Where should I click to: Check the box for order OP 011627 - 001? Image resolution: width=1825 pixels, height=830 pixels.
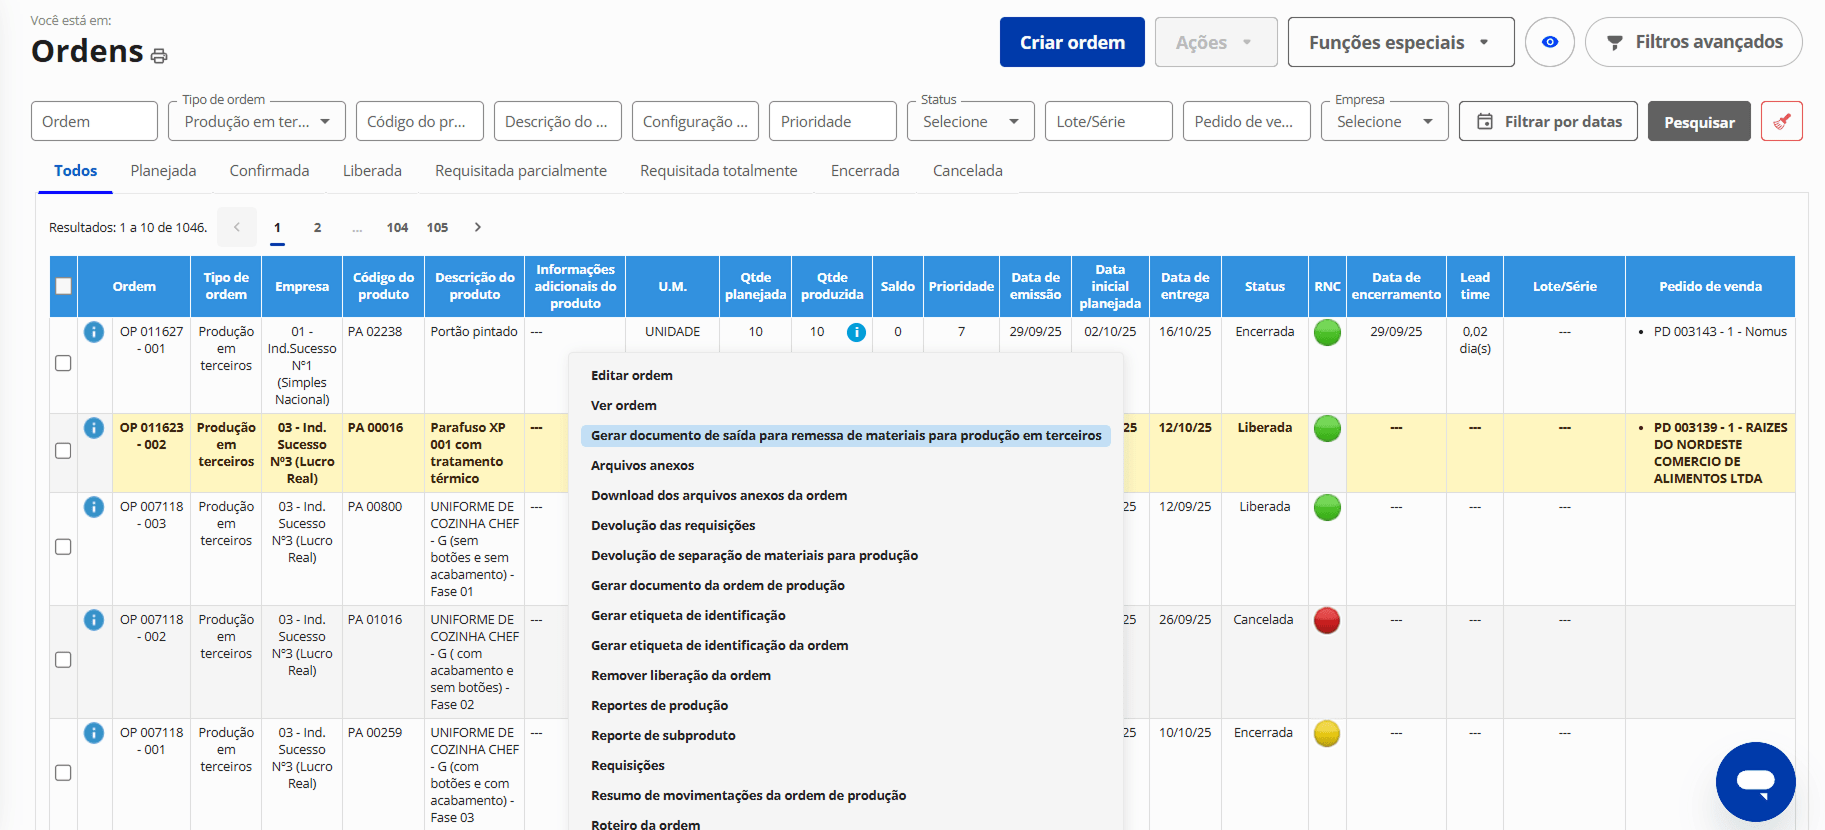[x=63, y=363]
